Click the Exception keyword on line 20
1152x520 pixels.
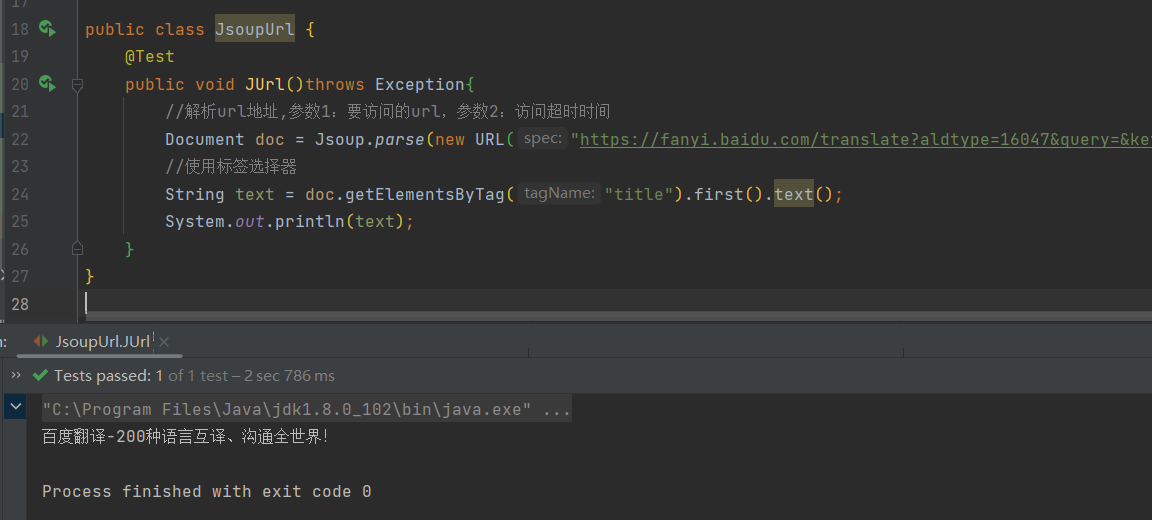click(x=420, y=84)
